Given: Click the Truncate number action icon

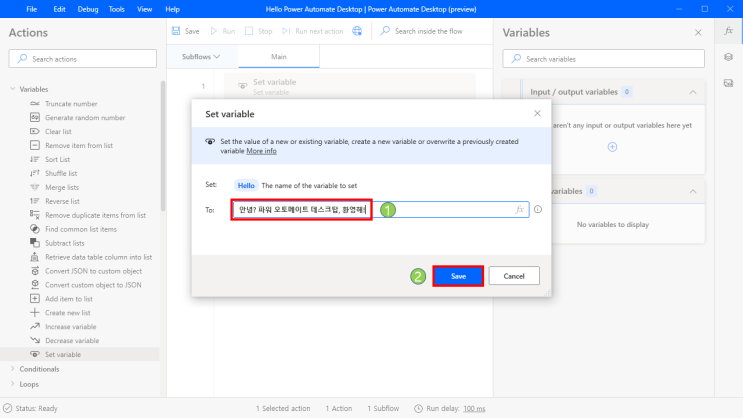Looking at the screenshot, I should click(x=35, y=103).
